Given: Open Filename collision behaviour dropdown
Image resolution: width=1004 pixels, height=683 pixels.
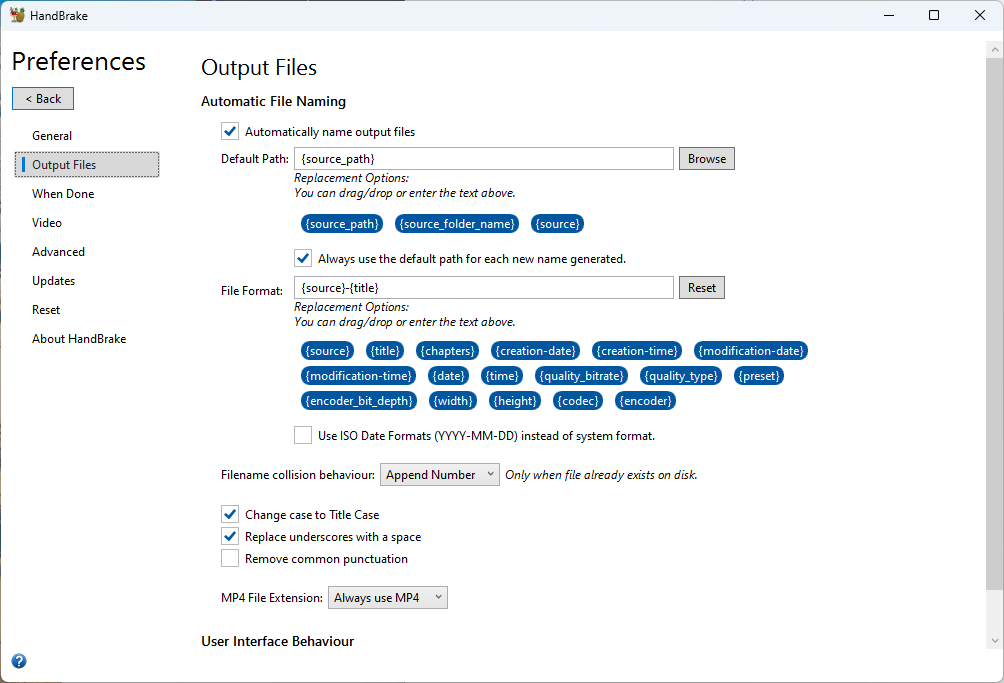Looking at the screenshot, I should (x=439, y=475).
